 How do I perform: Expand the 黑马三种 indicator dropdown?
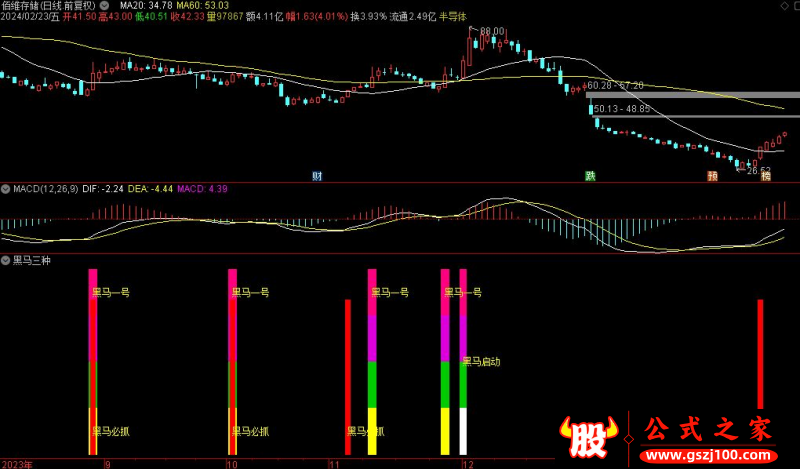click(5, 260)
